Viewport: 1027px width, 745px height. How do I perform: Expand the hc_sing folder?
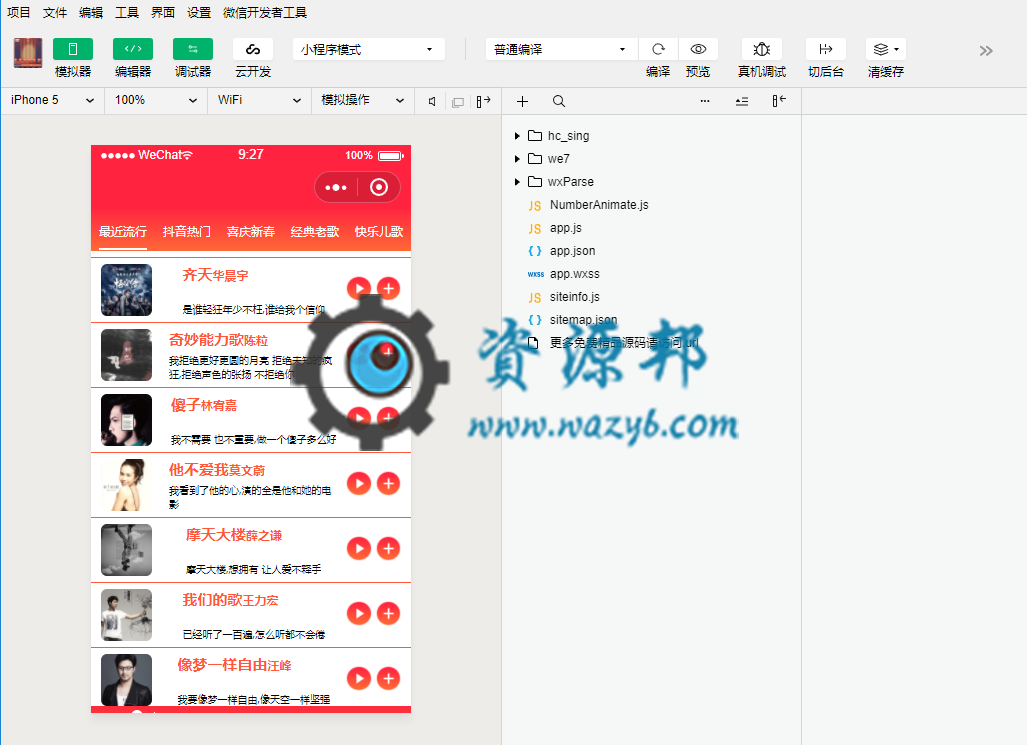(x=517, y=136)
